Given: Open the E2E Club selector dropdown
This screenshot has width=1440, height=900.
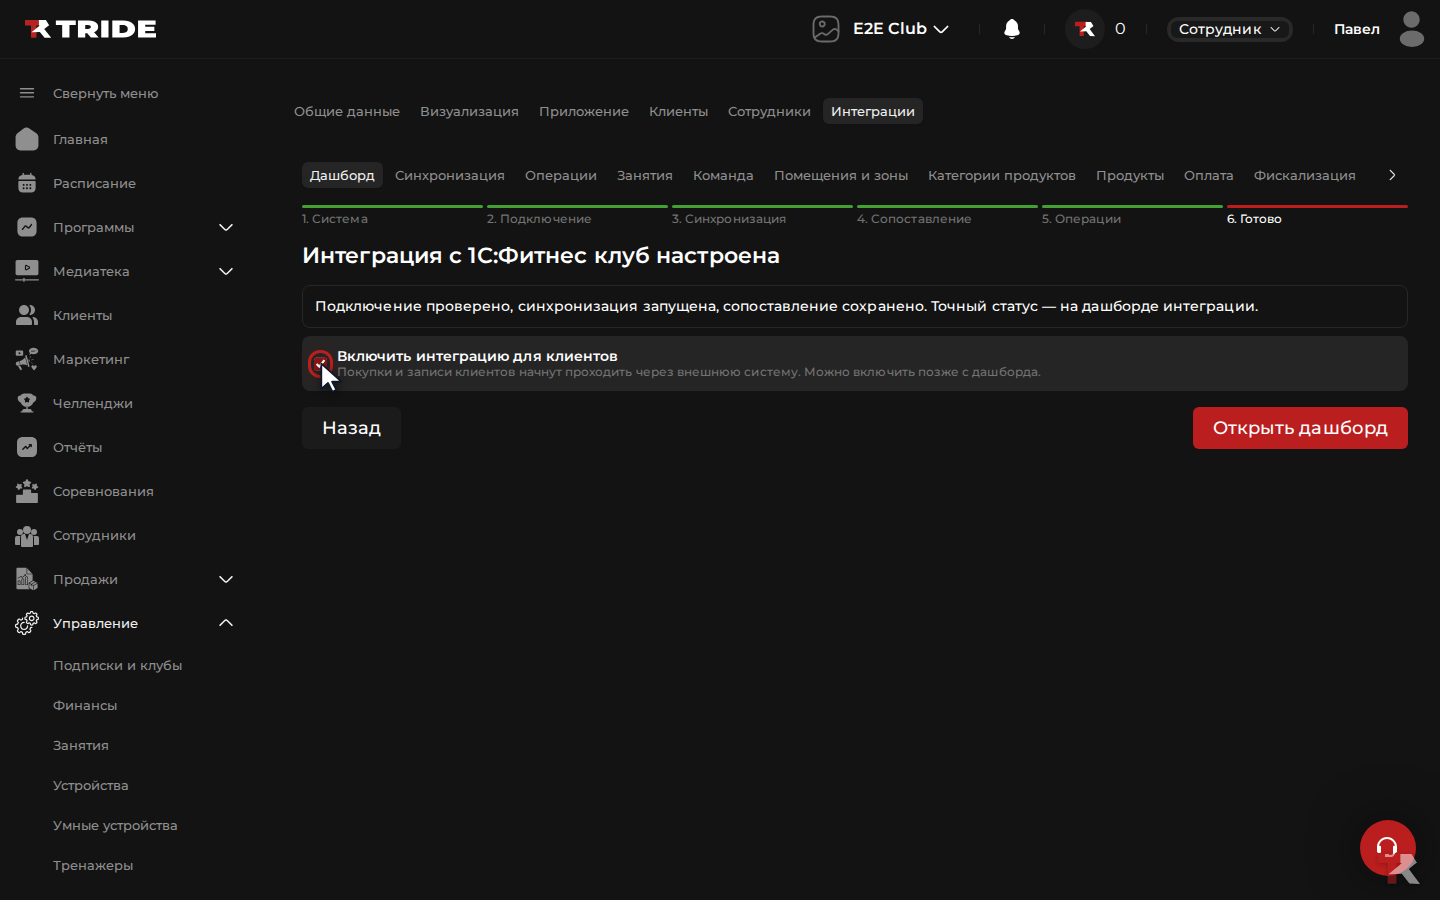Looking at the screenshot, I should coord(900,29).
